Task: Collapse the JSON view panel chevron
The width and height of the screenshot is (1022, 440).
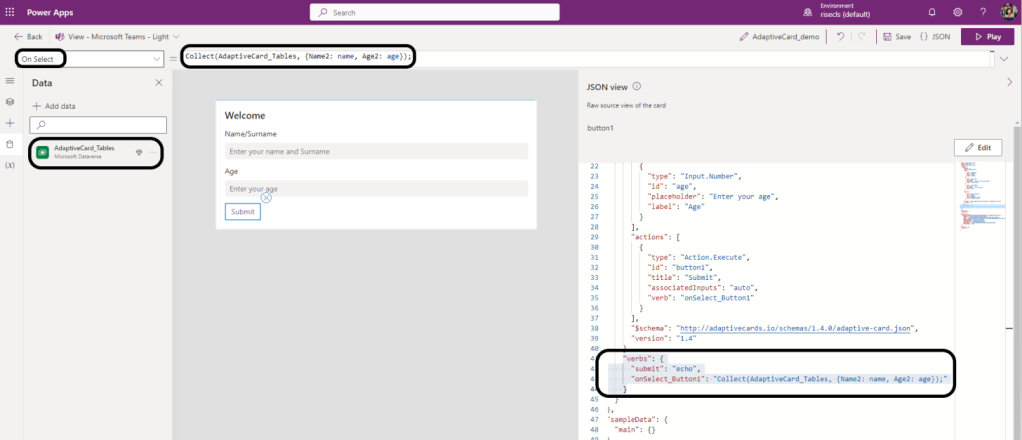Action: [x=1008, y=83]
